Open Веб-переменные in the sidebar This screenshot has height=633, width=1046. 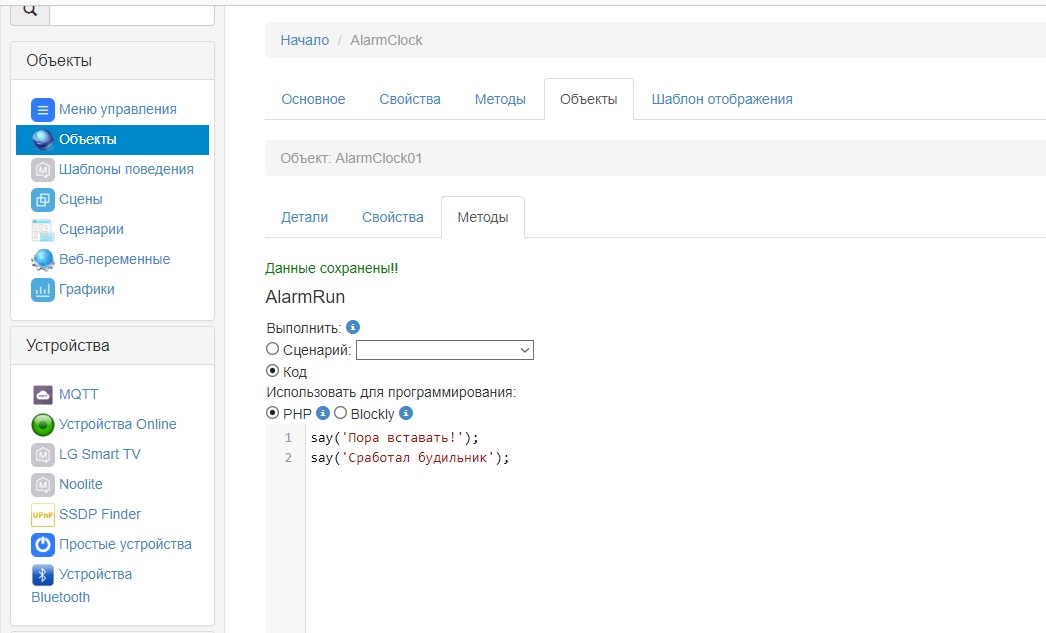[x=114, y=259]
